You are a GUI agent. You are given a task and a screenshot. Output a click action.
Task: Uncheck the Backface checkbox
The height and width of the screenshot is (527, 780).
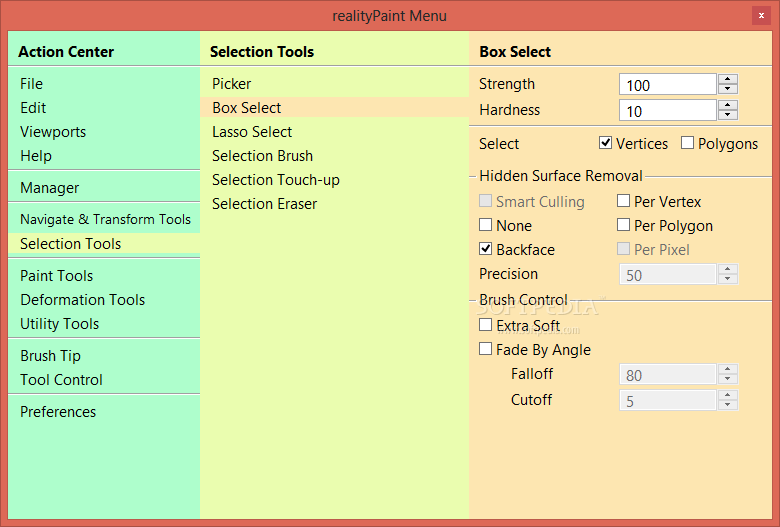486,248
